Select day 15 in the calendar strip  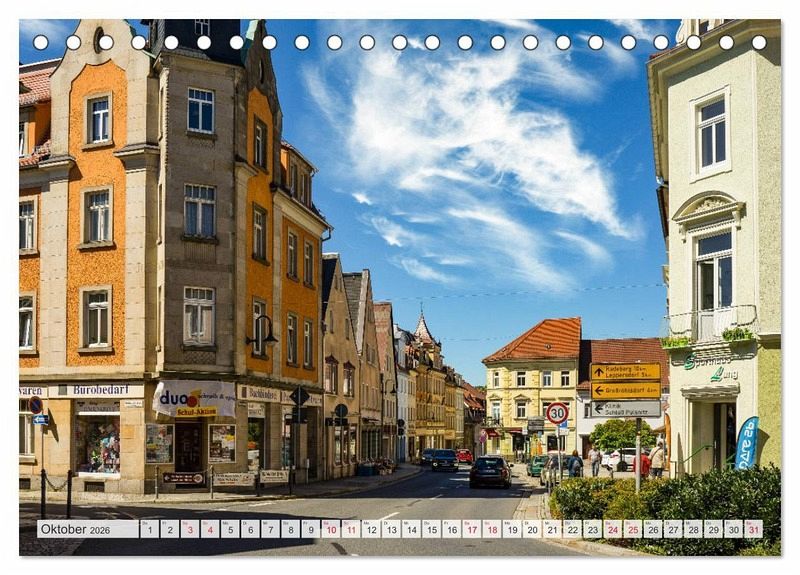click(431, 529)
